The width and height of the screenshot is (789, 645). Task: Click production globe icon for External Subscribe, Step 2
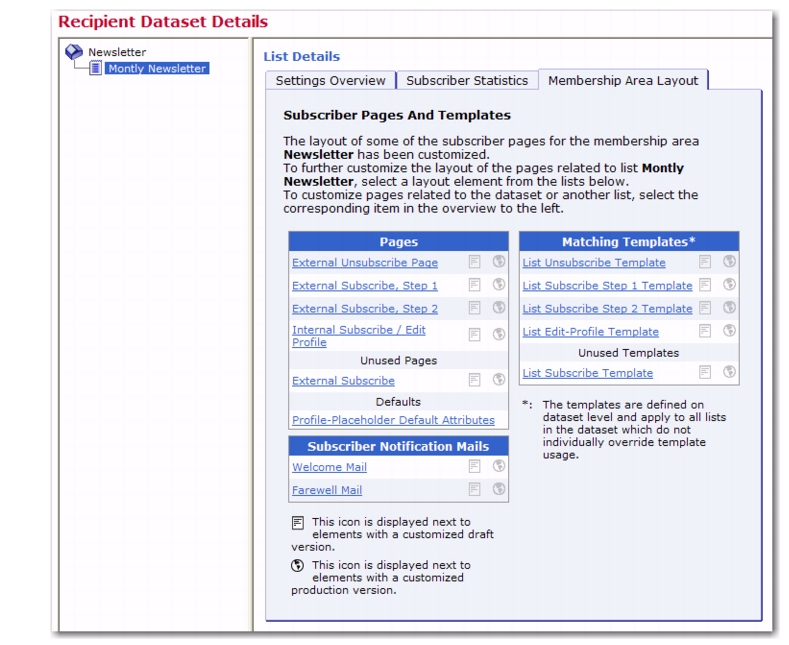[499, 307]
